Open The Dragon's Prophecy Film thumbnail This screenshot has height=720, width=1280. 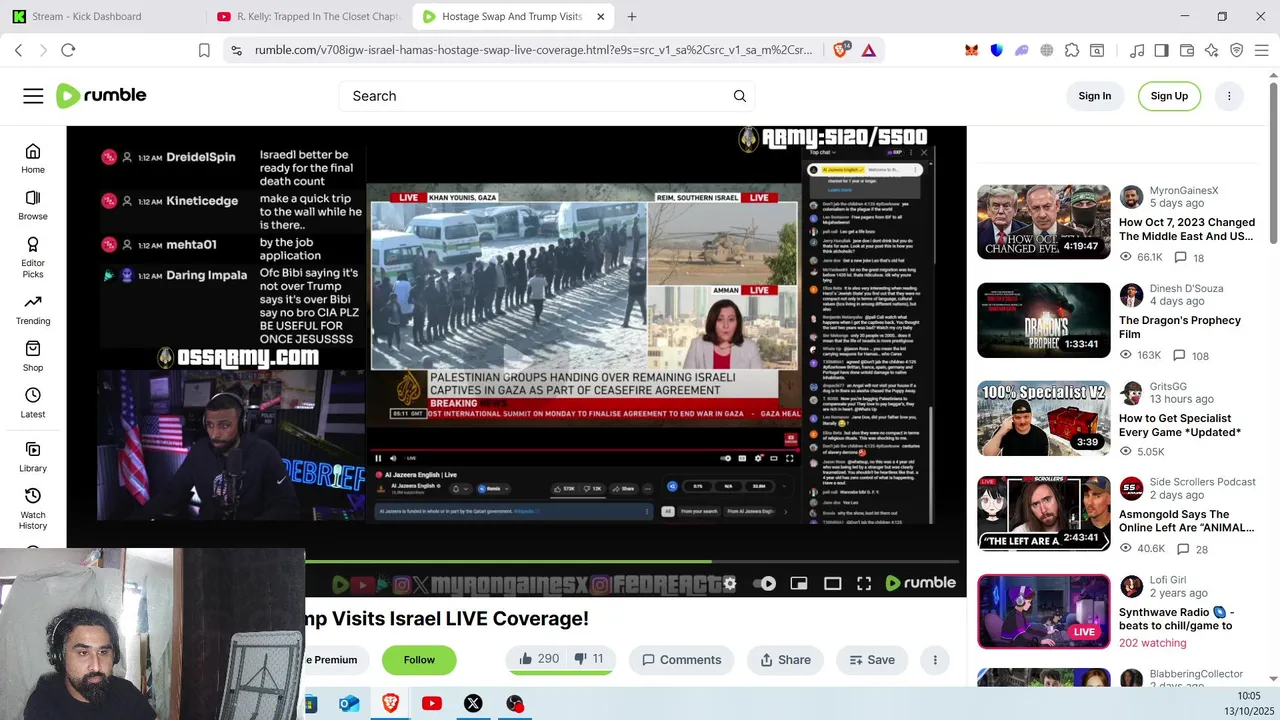pyautogui.click(x=1044, y=320)
